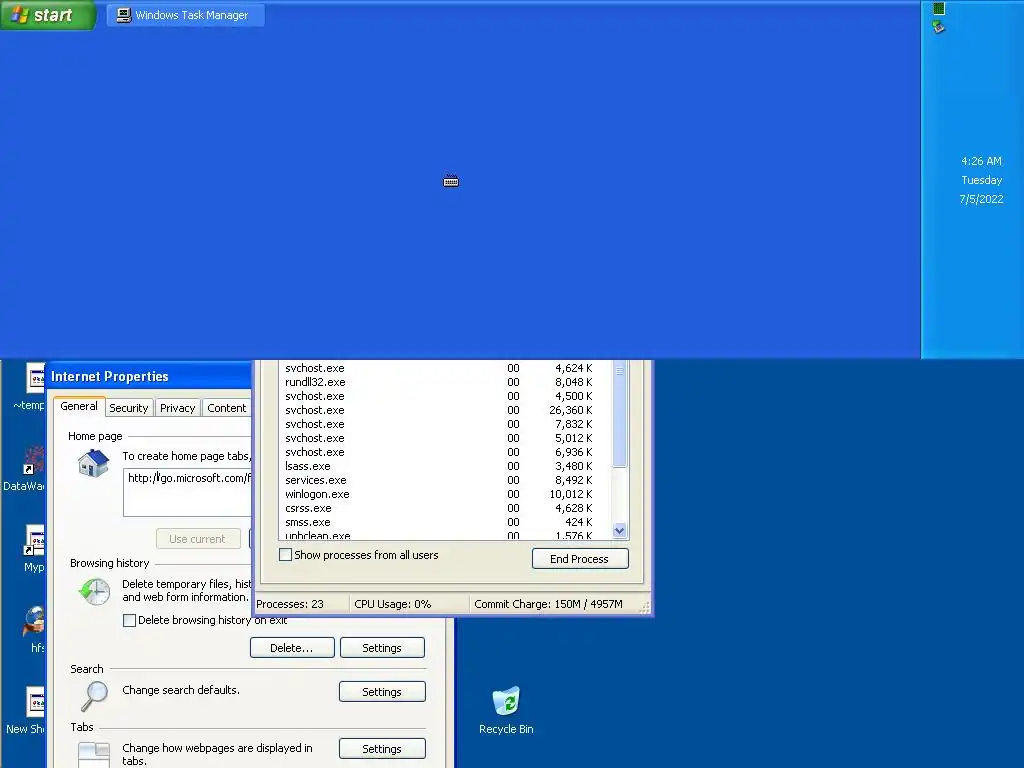Select svchost.exe row using 4,500 K
The height and width of the screenshot is (768, 1024).
pyautogui.click(x=445, y=396)
